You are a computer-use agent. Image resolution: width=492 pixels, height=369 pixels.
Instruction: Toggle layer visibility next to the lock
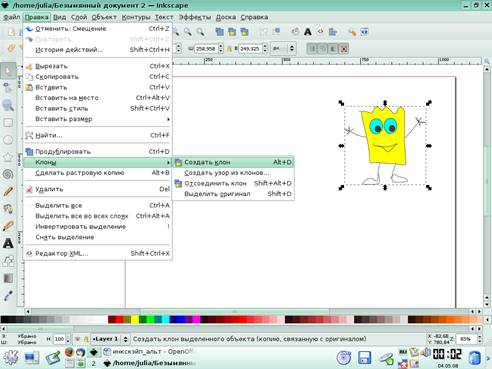(x=77, y=339)
